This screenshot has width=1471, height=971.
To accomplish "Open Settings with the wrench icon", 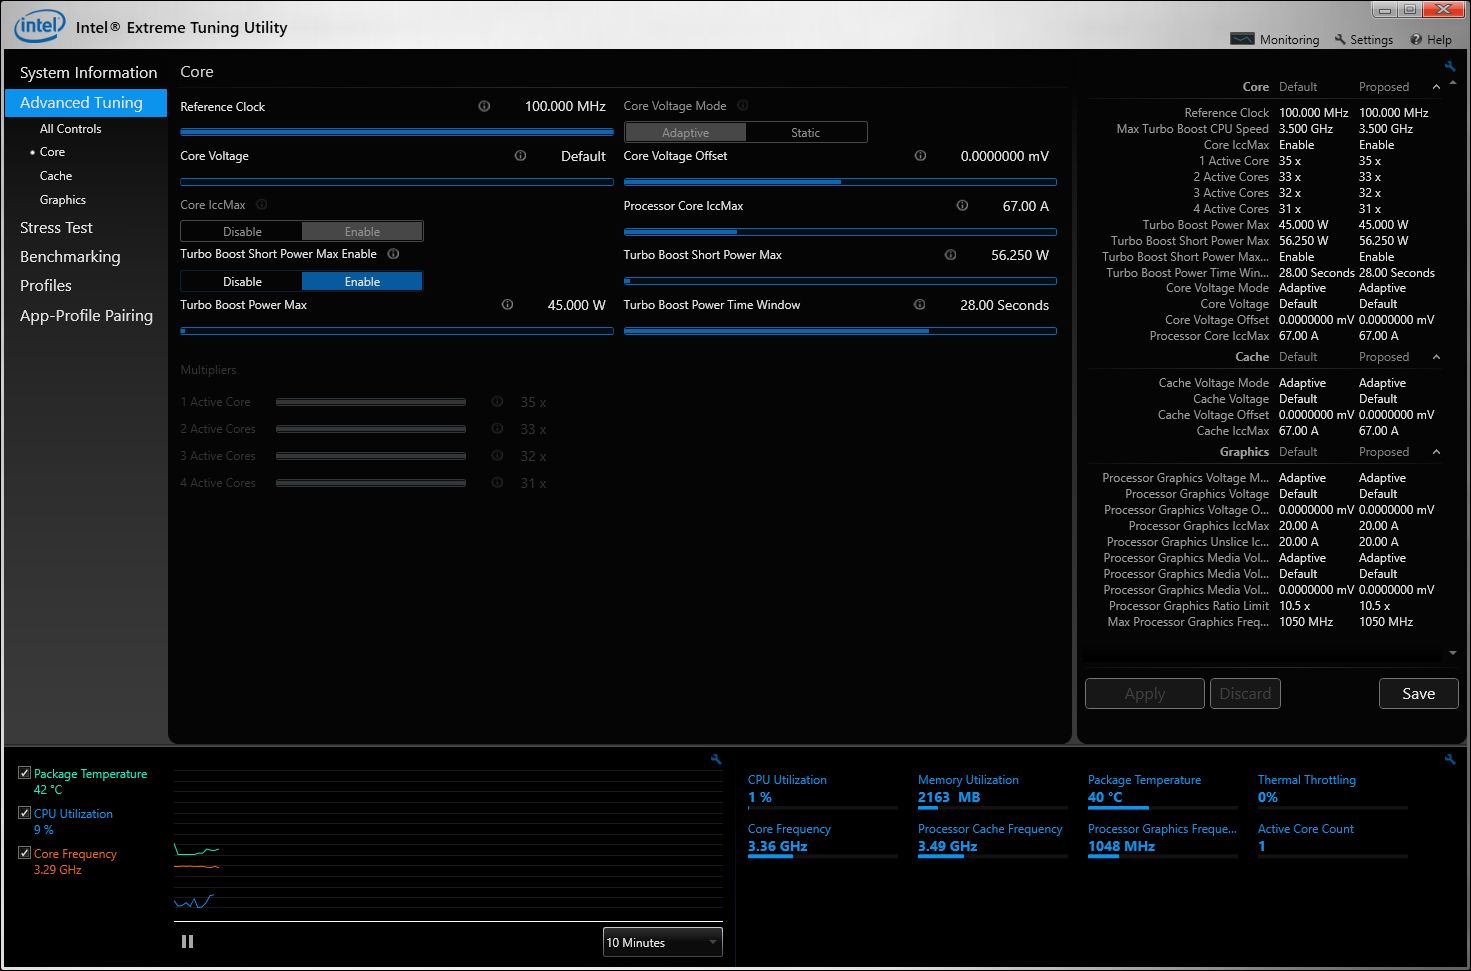I will (x=1363, y=40).
